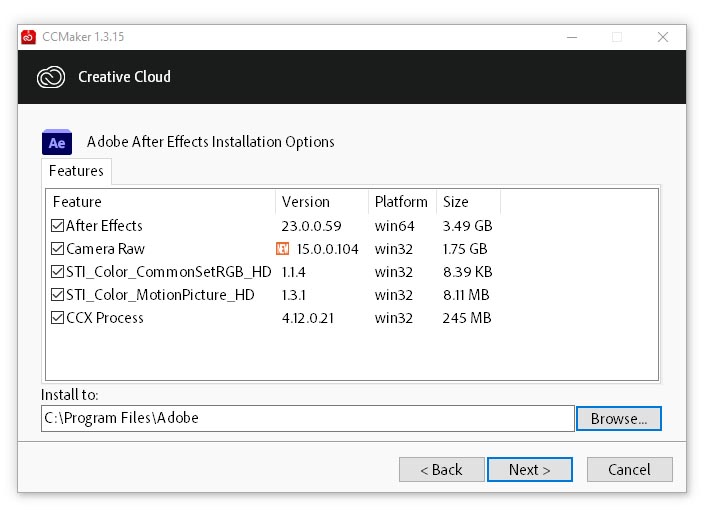Proceed with the Next > button

530,469
